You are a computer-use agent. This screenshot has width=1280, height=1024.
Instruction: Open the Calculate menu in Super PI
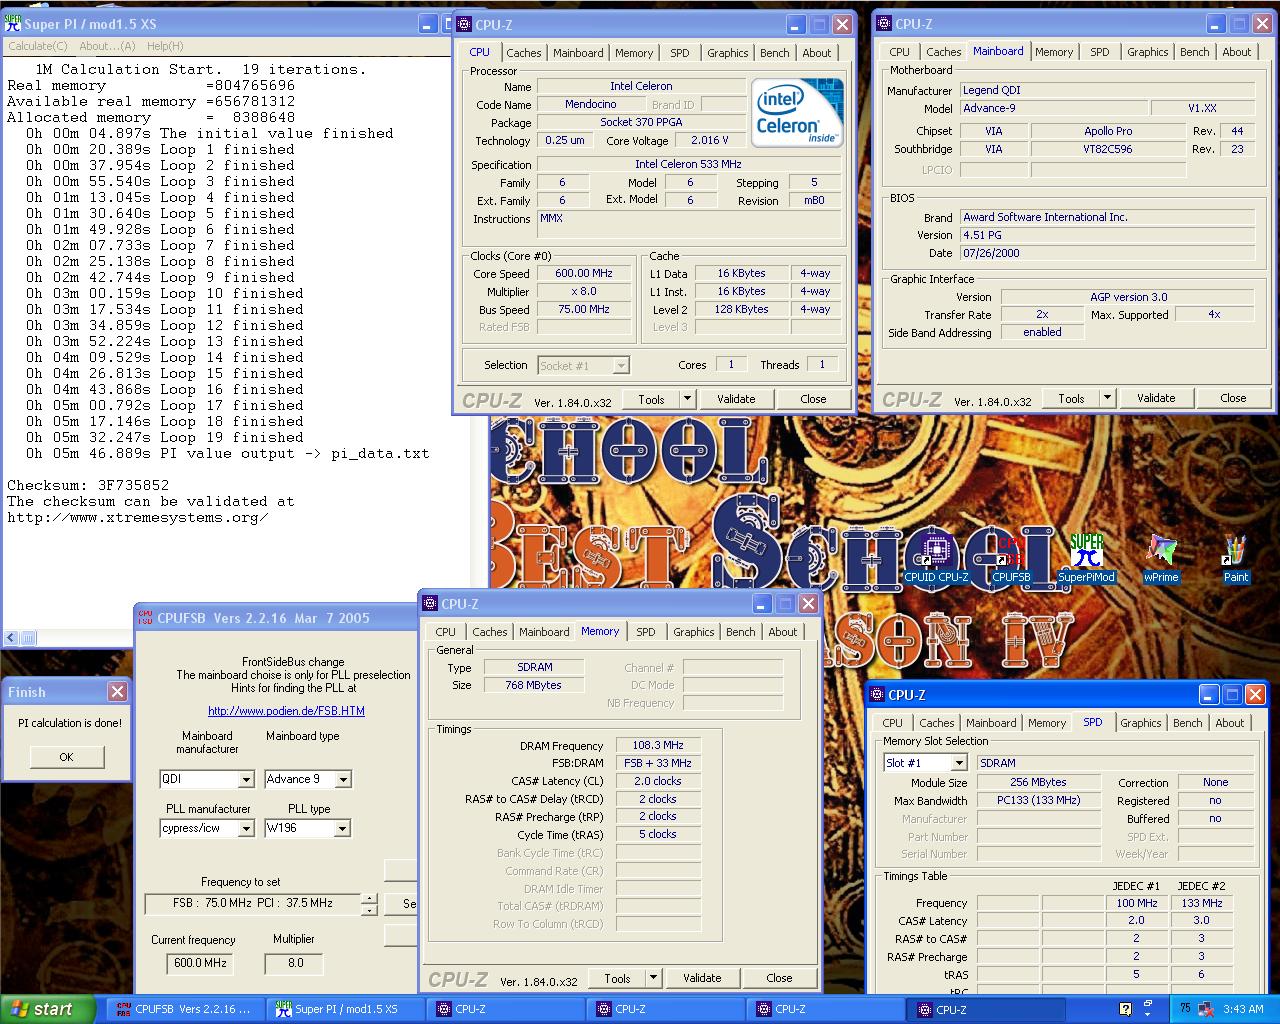(x=38, y=46)
